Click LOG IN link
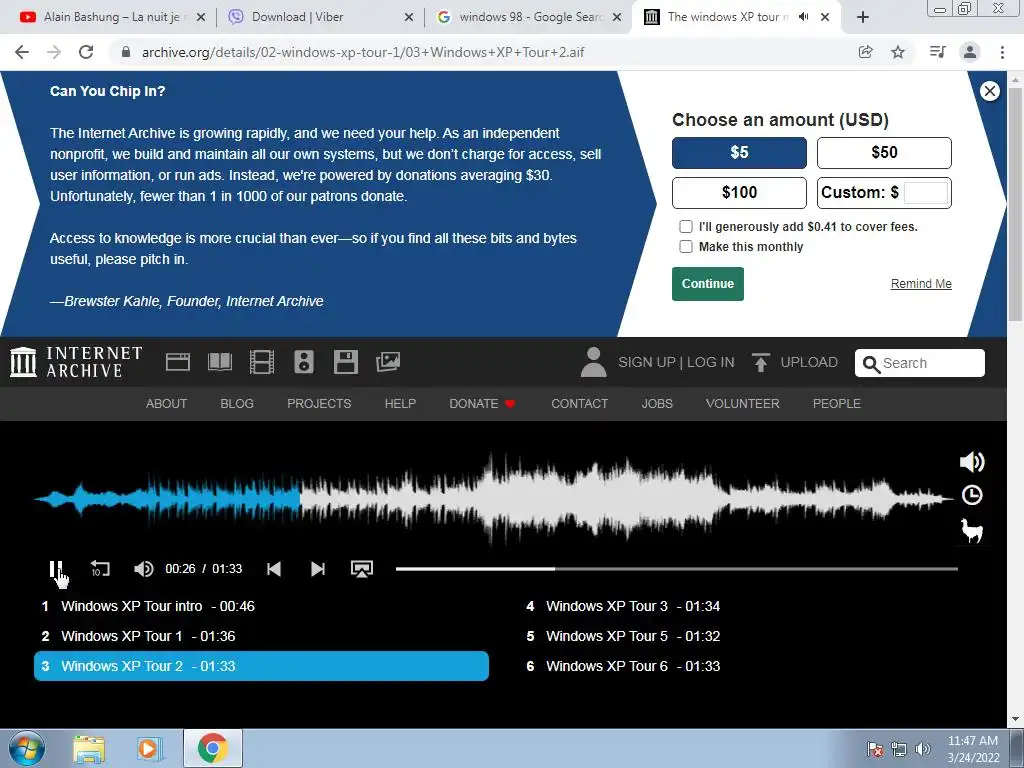The width and height of the screenshot is (1024, 768). tap(711, 362)
